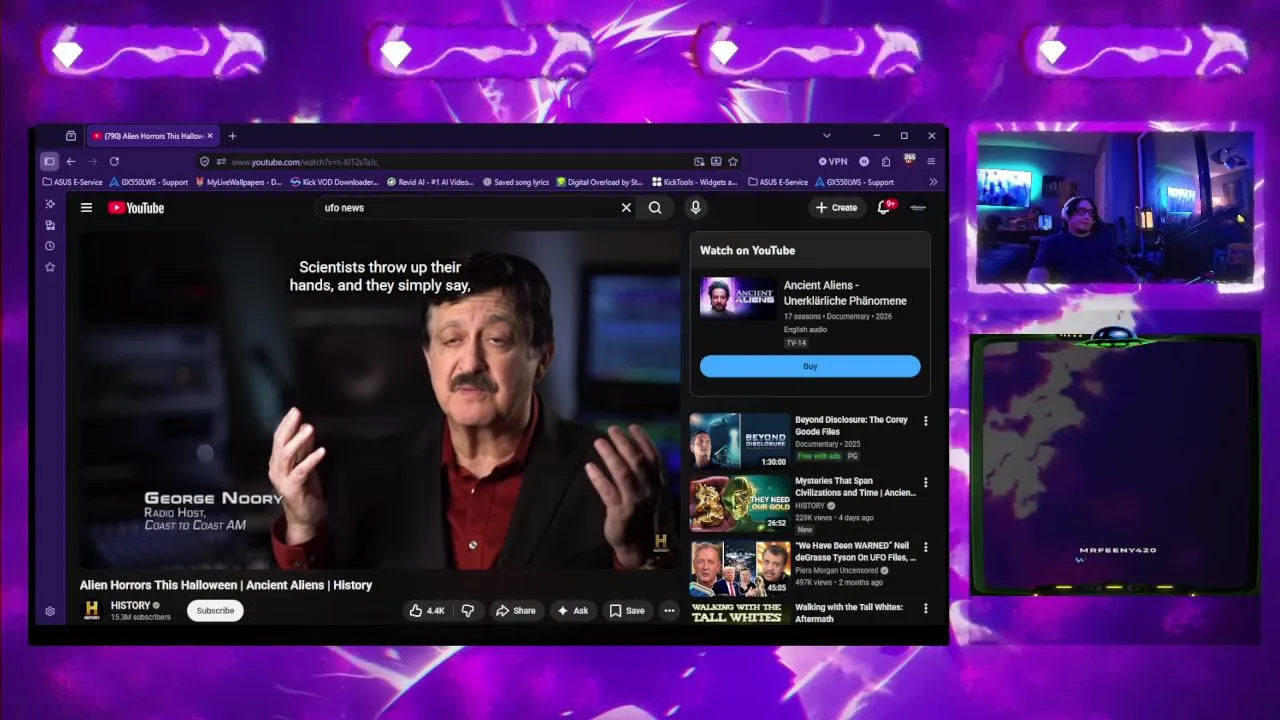Click the main video player
1280x720 pixels.
tap(380, 400)
